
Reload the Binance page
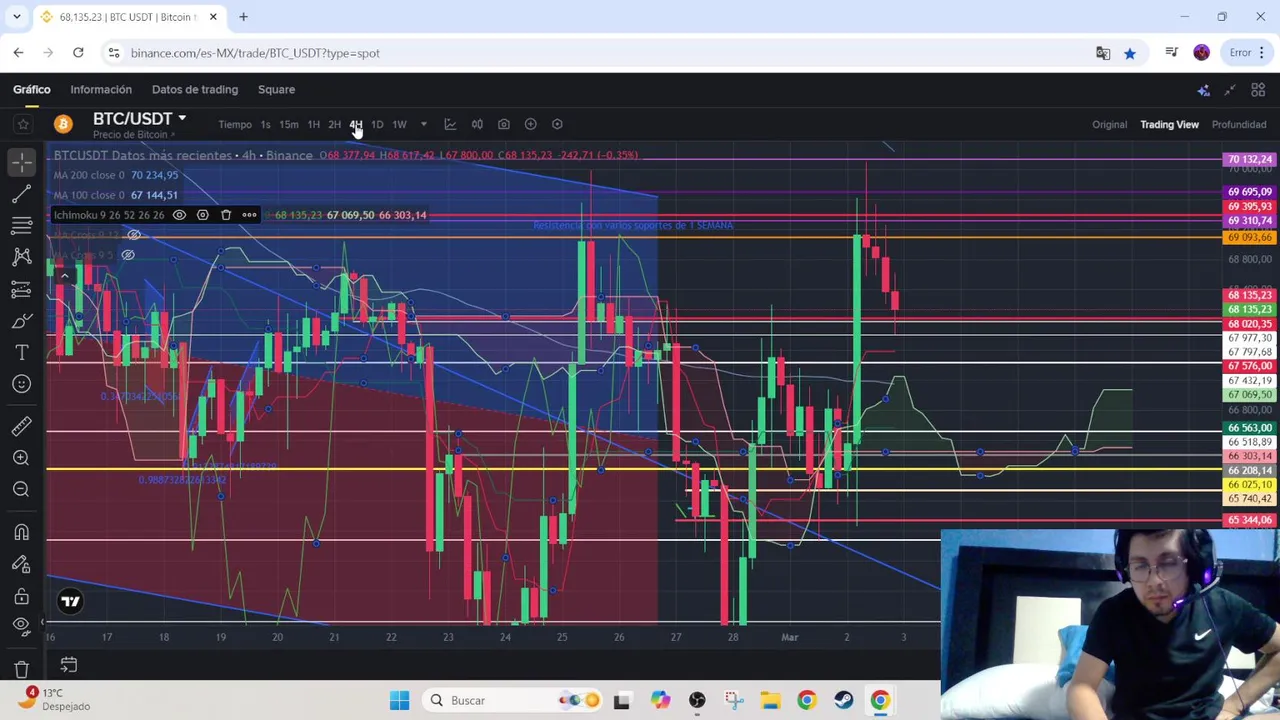(x=78, y=53)
